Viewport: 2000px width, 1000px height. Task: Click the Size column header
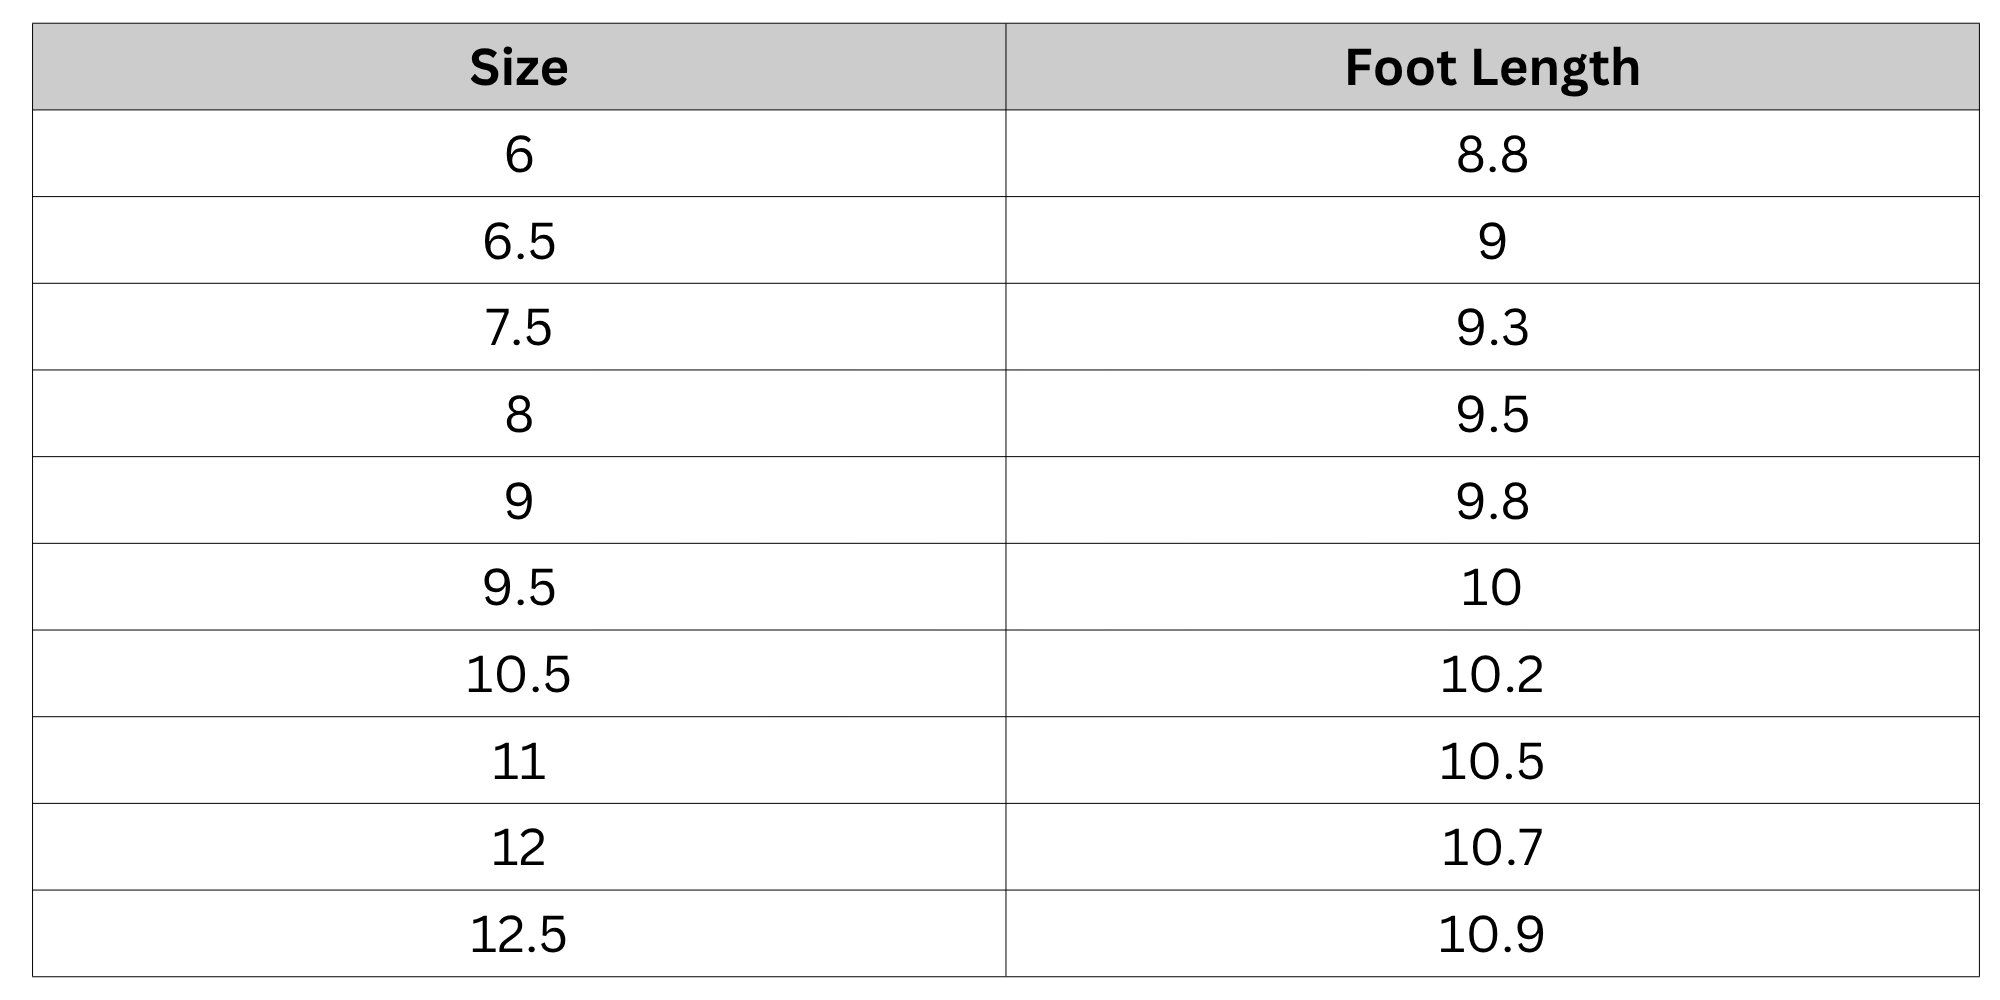519,67
